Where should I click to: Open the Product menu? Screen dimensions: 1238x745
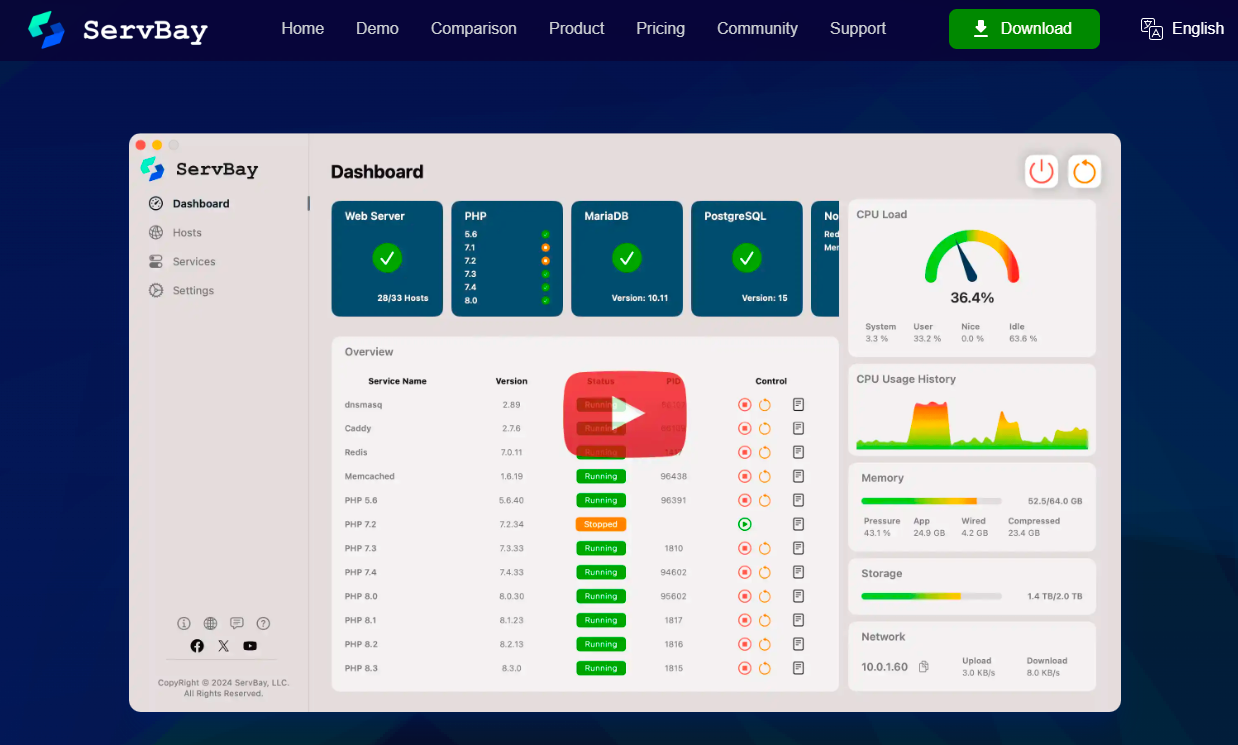pos(576,28)
